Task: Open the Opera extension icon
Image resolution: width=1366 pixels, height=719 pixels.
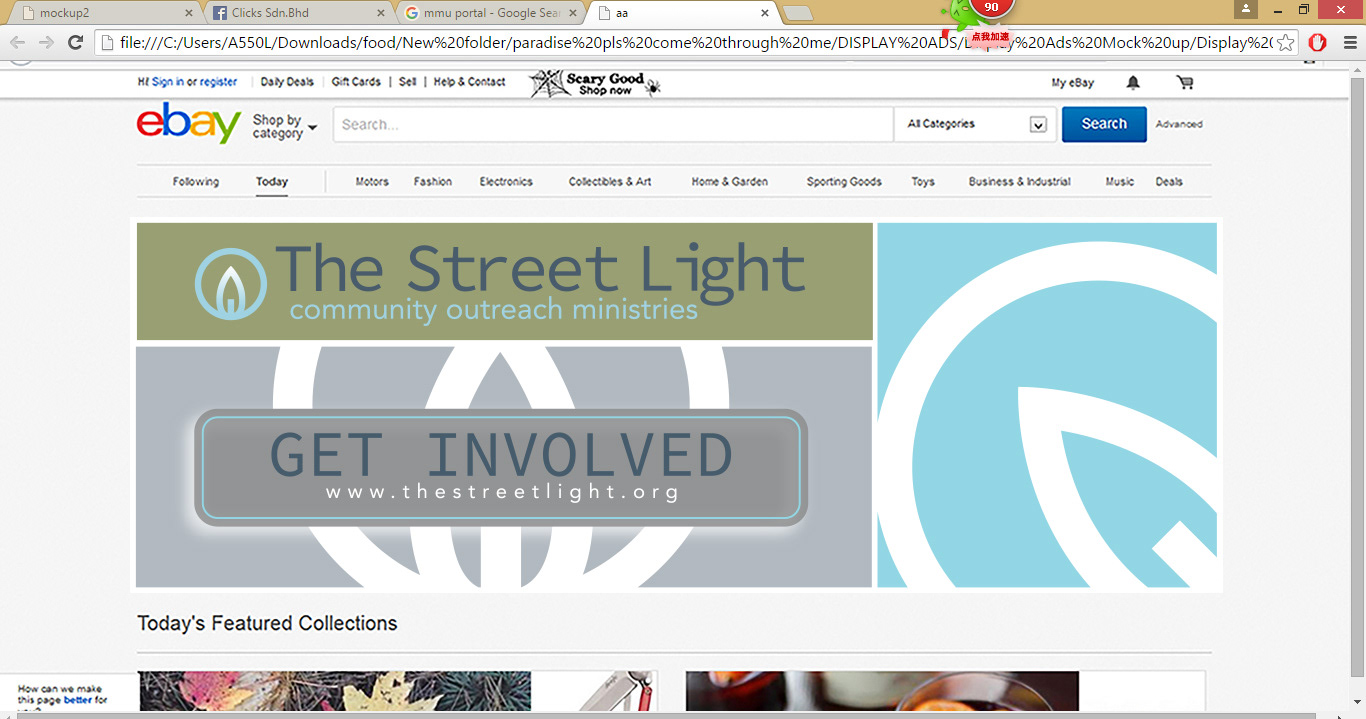Action: pyautogui.click(x=1318, y=42)
